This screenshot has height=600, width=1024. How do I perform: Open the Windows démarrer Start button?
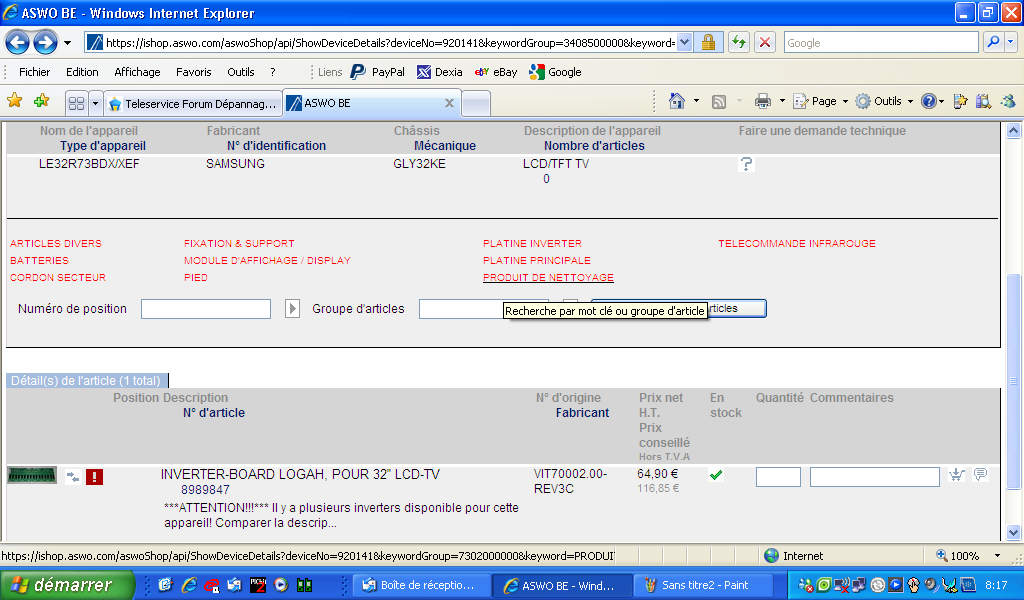pos(67,585)
